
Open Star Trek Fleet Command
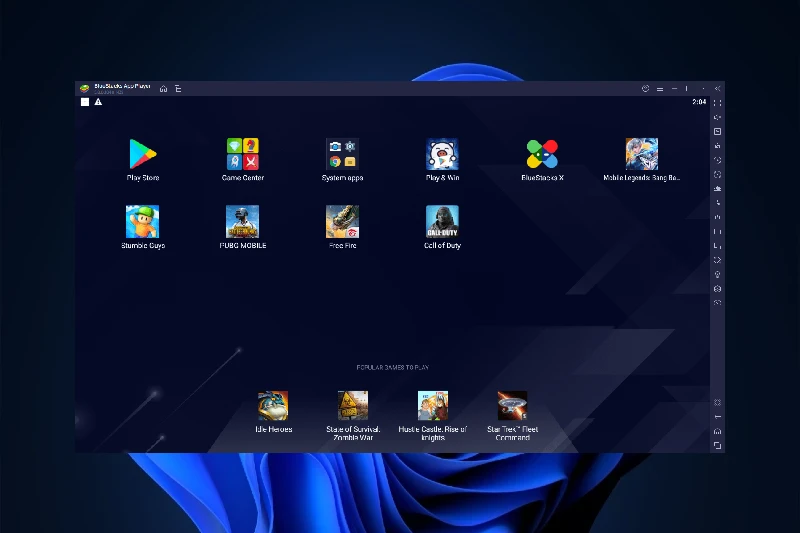512,406
